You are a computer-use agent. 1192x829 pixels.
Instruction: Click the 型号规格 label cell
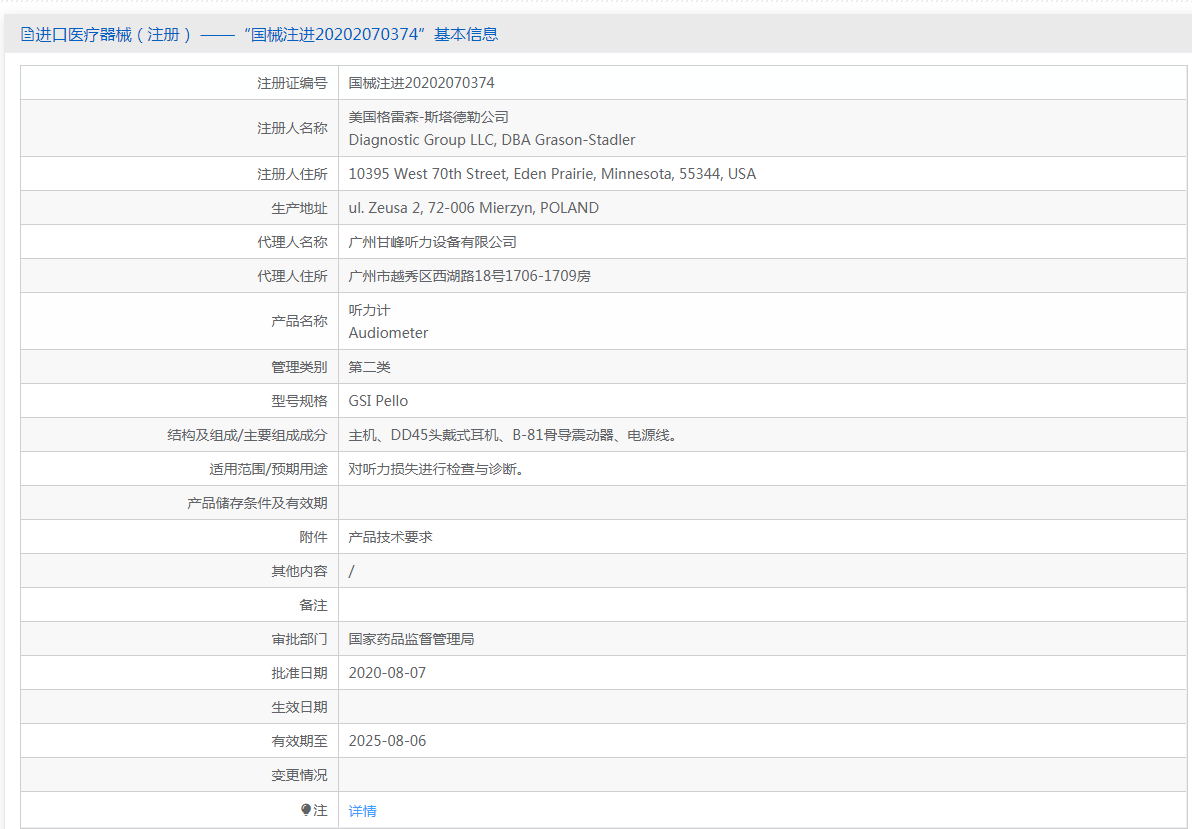coord(179,401)
